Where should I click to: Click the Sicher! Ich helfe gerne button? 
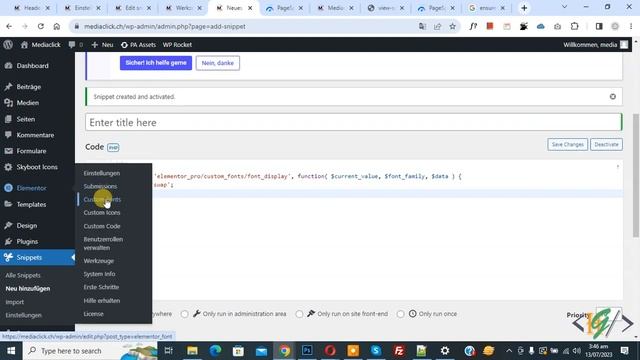point(156,63)
